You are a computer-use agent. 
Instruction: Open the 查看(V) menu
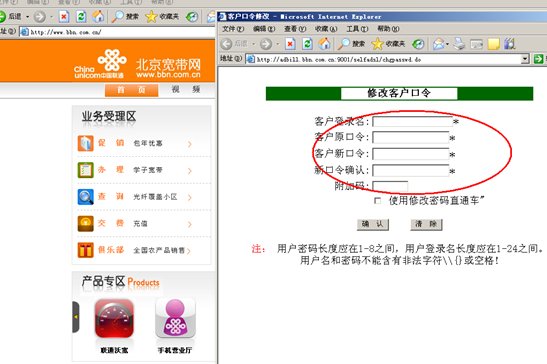(x=295, y=29)
